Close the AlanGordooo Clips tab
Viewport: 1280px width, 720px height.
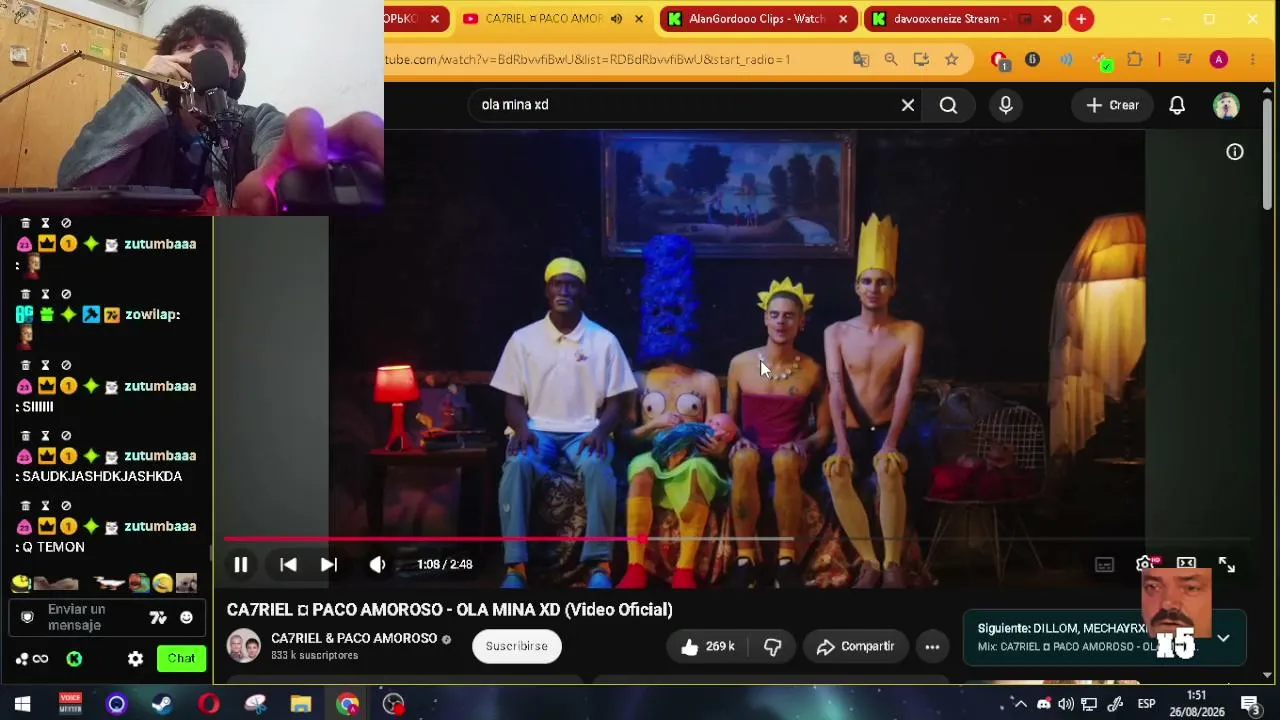point(843,19)
